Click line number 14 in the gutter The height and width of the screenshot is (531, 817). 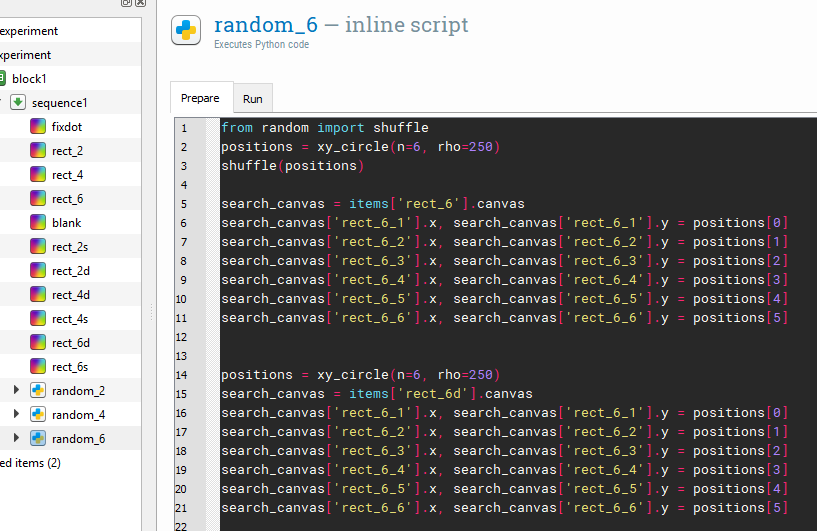coord(181,375)
